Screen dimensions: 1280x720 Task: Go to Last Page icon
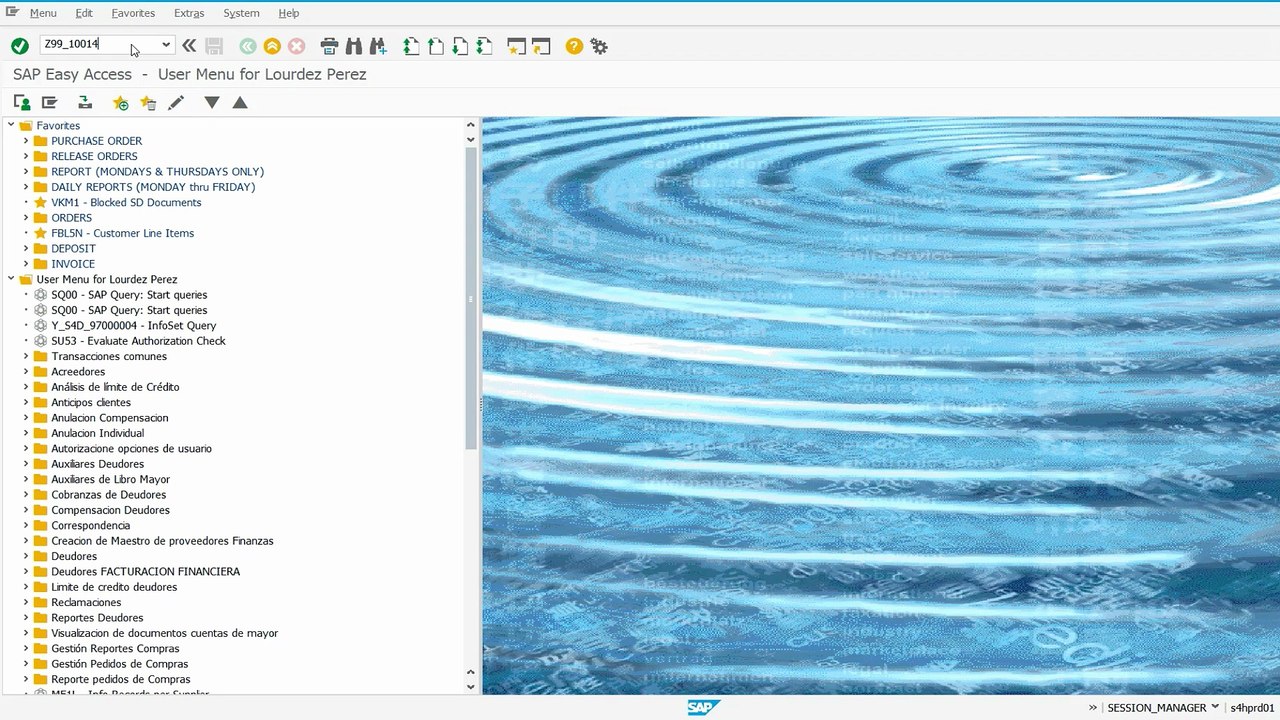pos(484,46)
